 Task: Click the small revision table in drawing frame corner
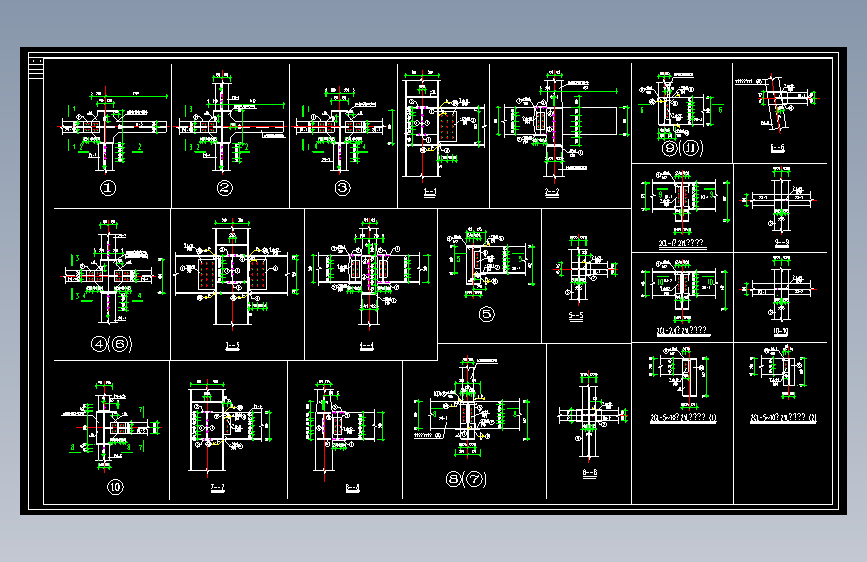[x=36, y=69]
